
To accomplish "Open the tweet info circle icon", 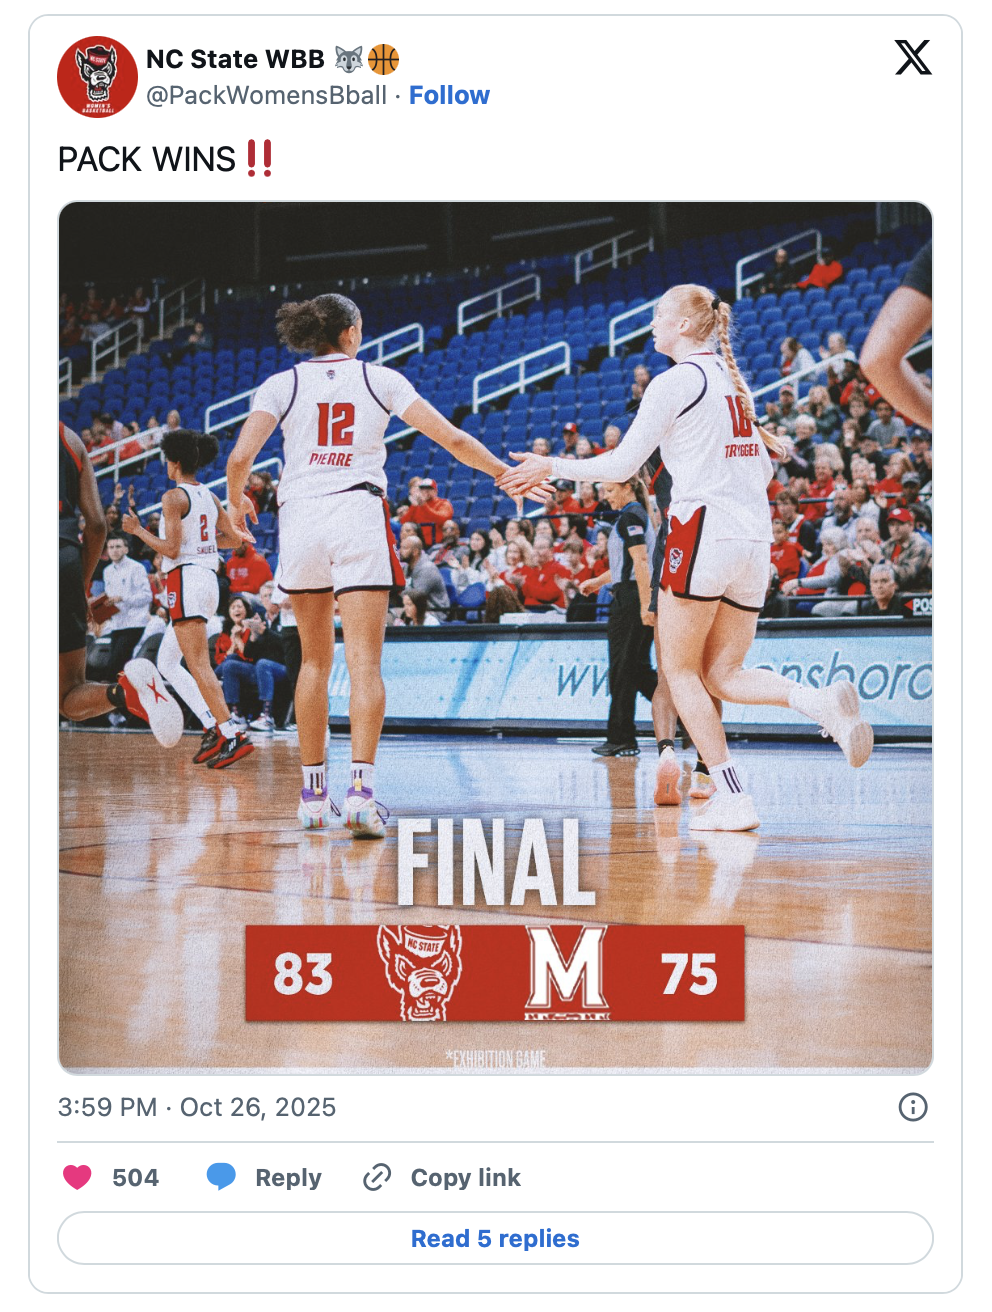I will (x=913, y=1107).
